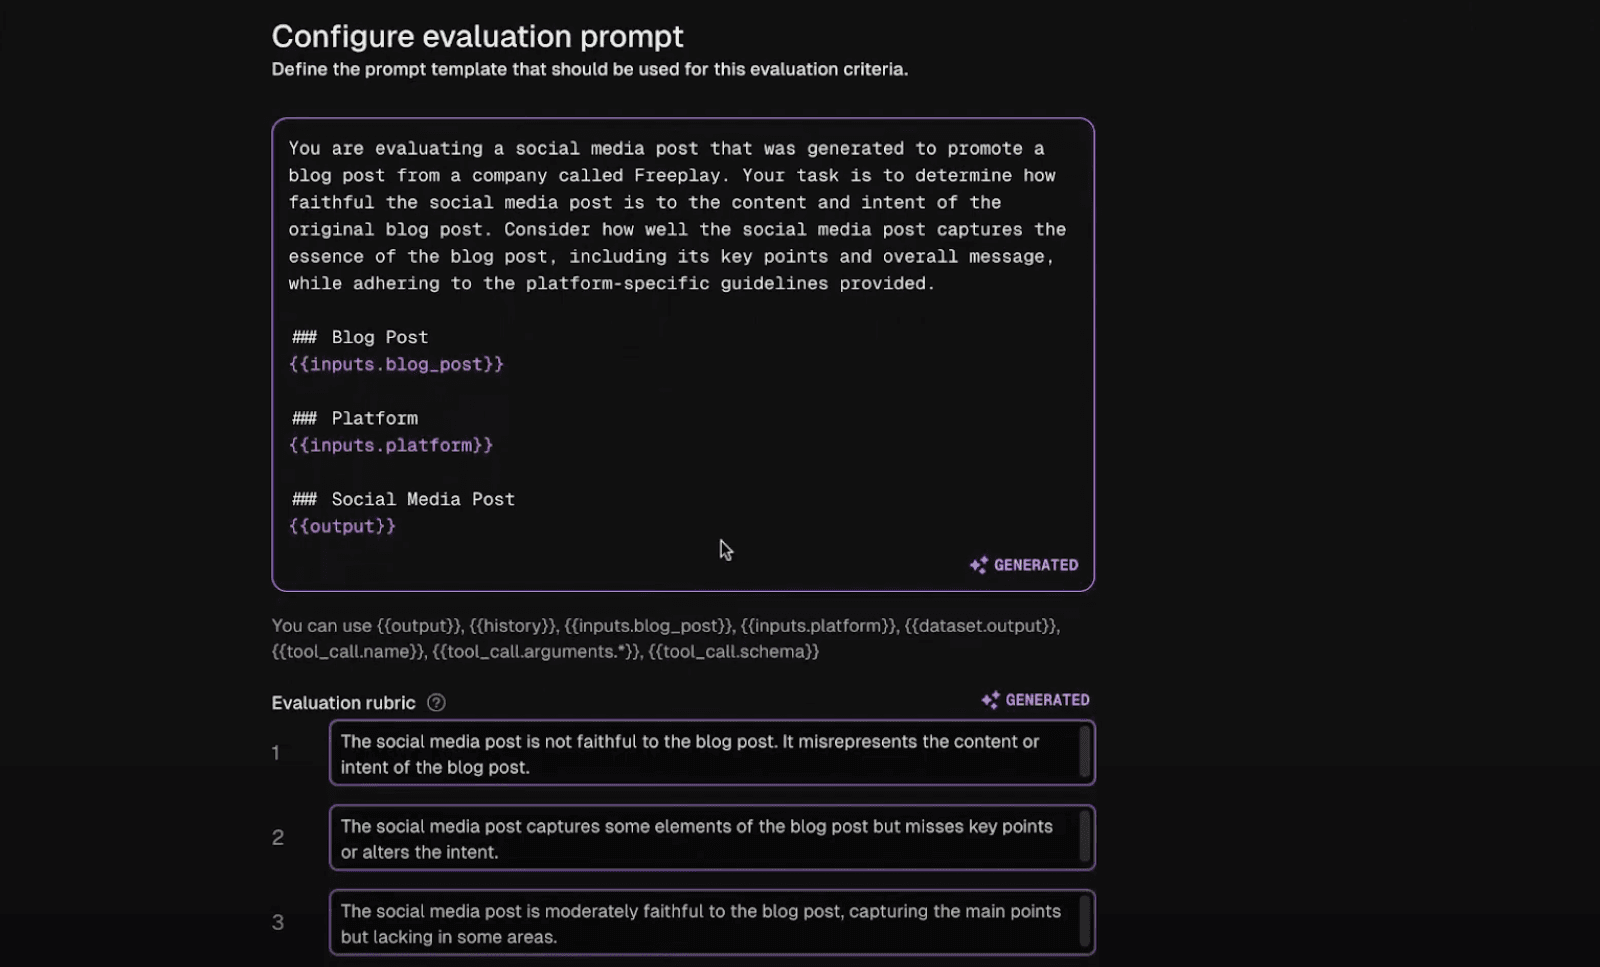This screenshot has width=1600, height=967.
Task: Click rubric row number 1 label
Action: (276, 753)
